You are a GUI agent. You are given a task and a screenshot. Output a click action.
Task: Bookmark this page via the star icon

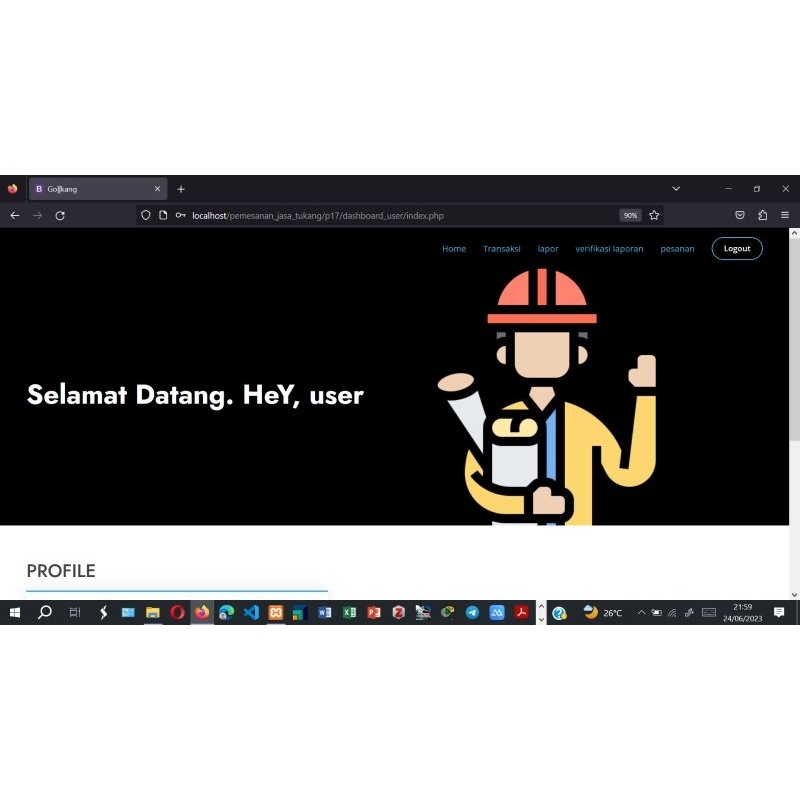pos(654,215)
